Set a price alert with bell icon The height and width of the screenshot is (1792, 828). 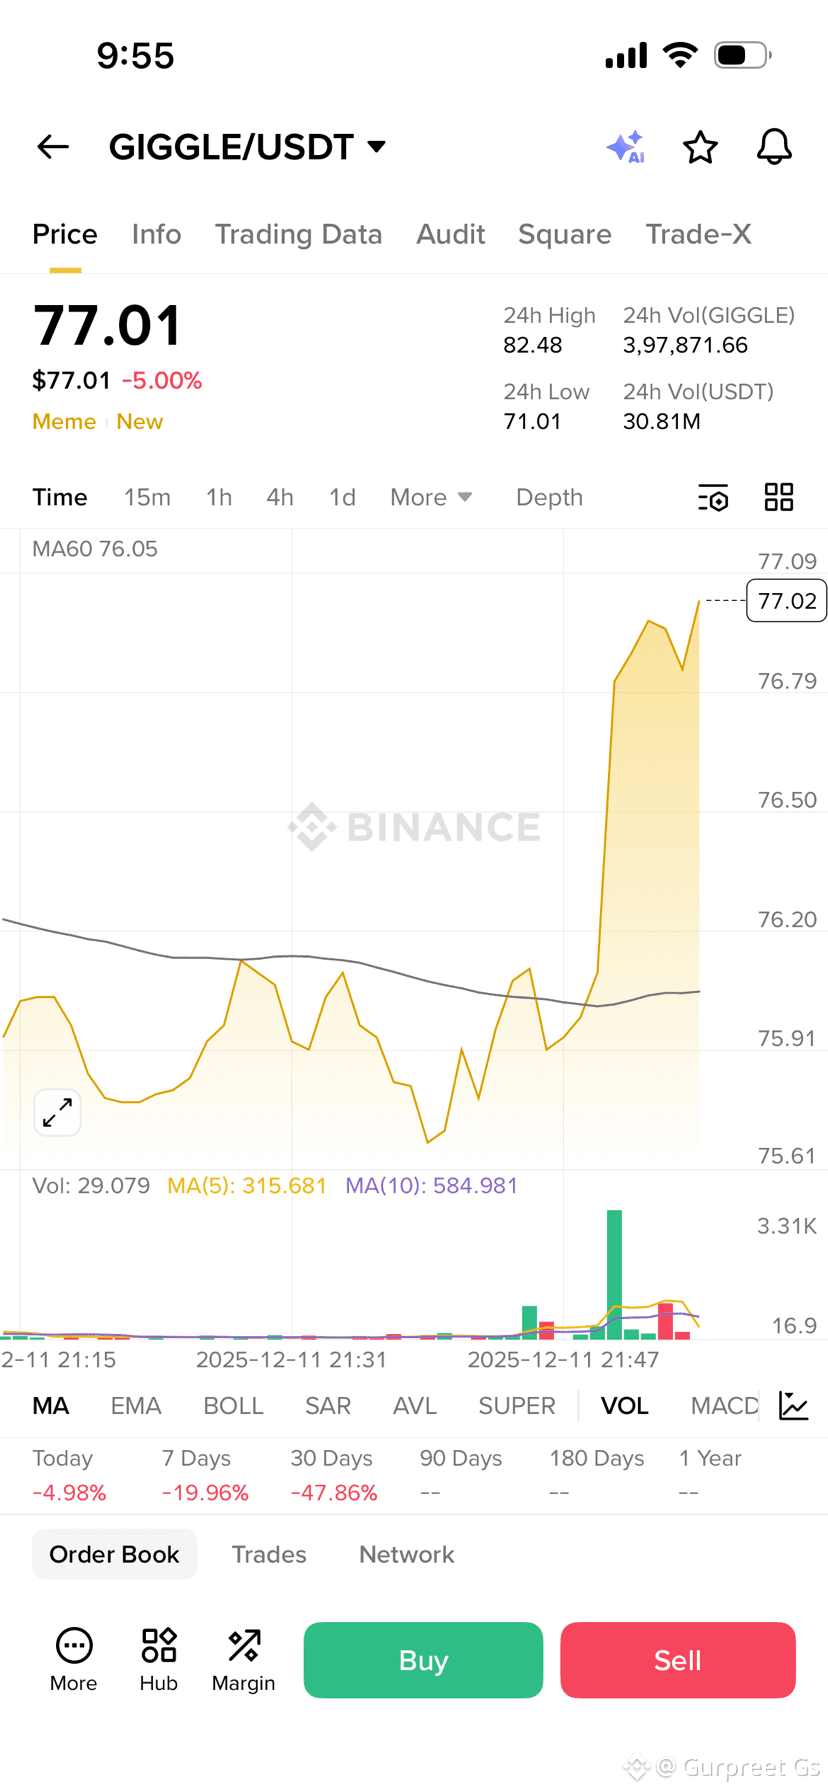774,147
